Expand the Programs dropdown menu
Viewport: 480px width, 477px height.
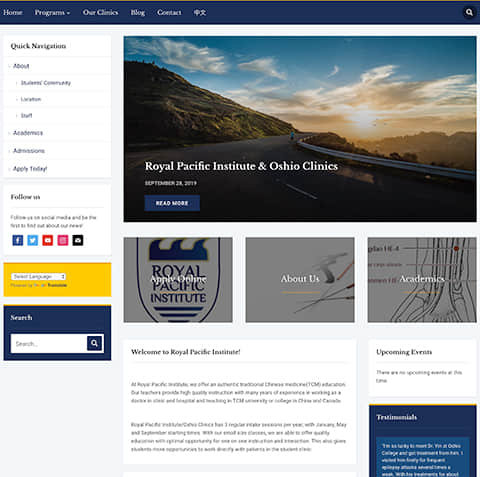click(52, 12)
